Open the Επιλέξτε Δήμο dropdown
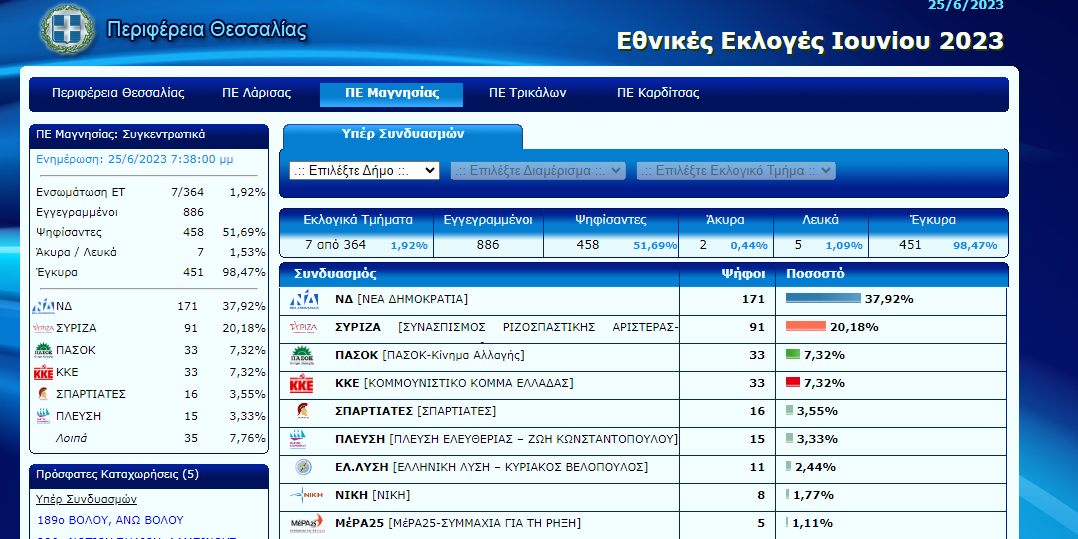This screenshot has width=1078, height=539. [x=364, y=171]
